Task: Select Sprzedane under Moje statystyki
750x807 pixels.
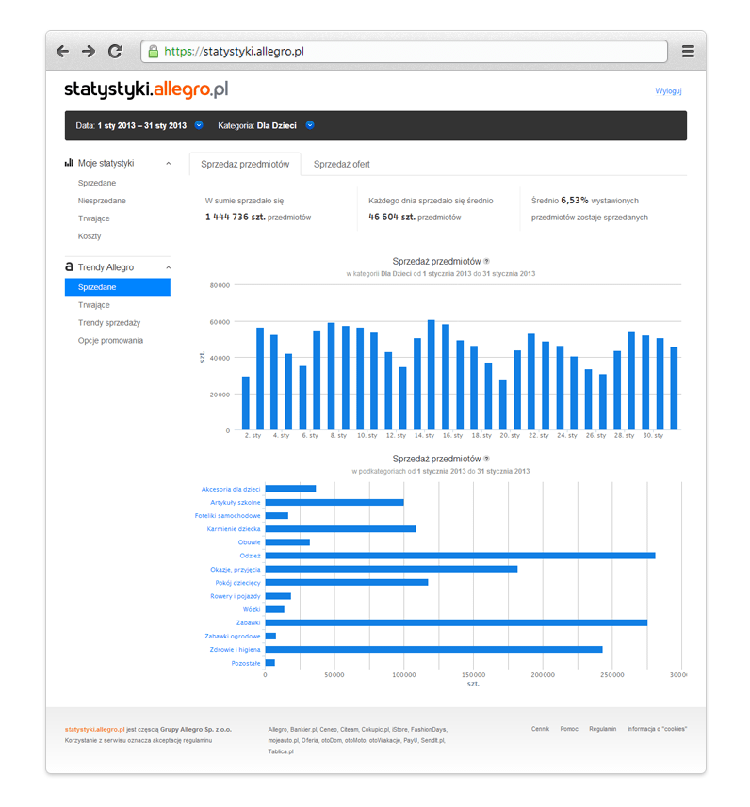Action: click(x=97, y=183)
